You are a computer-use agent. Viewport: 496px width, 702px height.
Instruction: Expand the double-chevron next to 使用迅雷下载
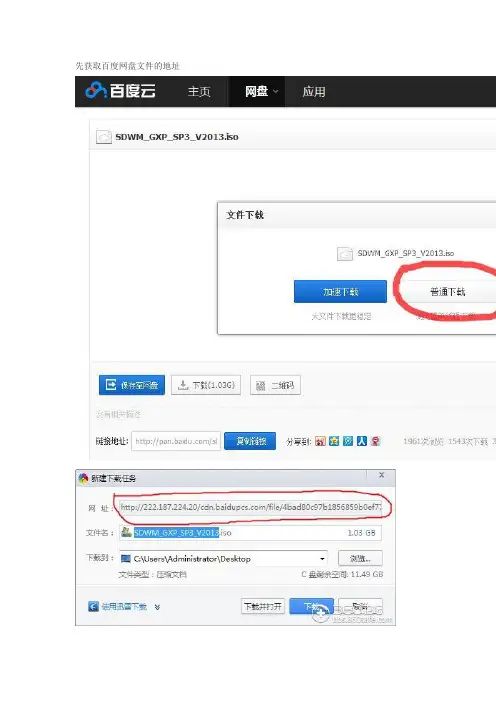[157, 607]
